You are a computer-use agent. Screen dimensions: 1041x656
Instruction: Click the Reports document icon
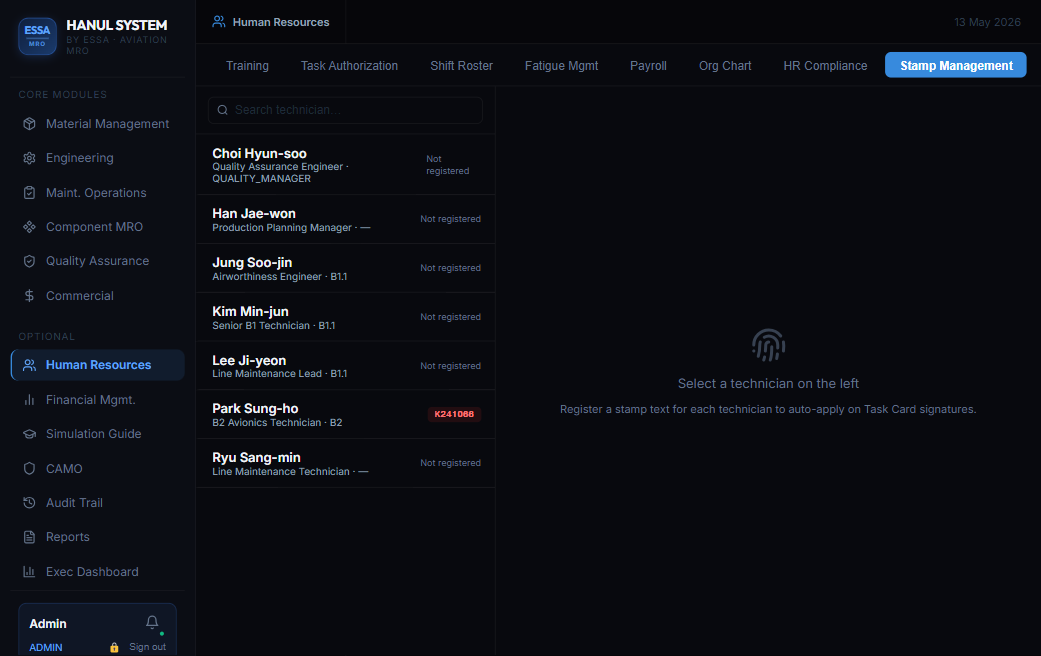pos(29,537)
